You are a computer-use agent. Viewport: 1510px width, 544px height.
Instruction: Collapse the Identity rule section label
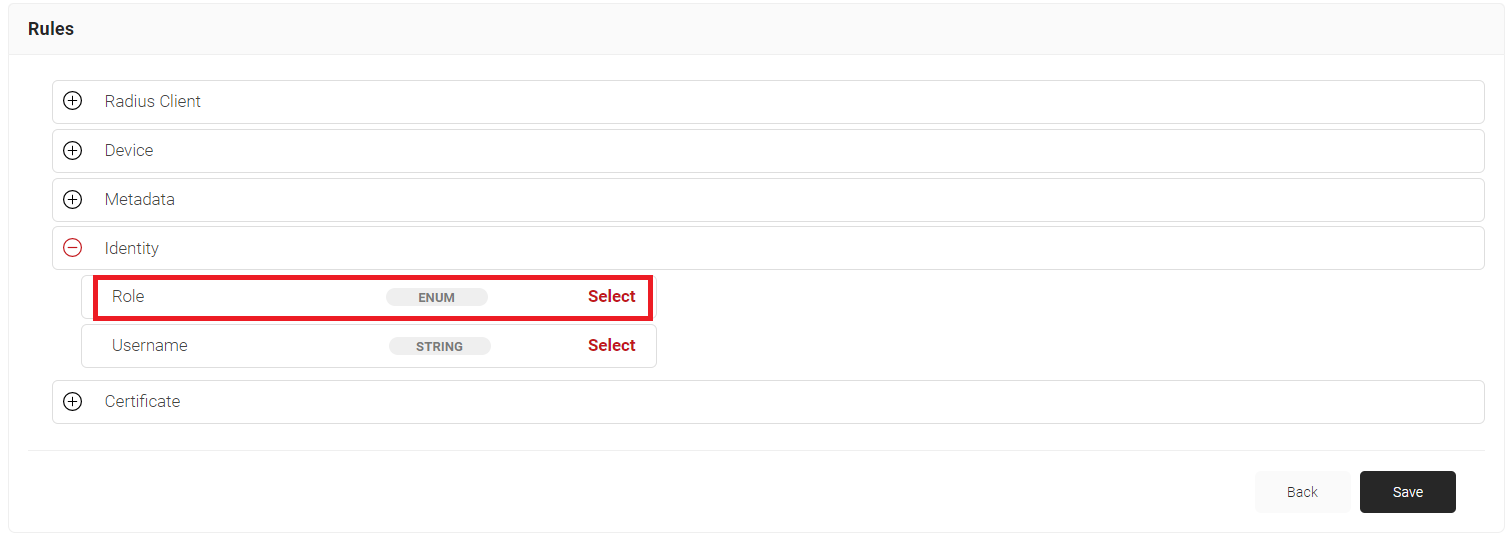132,248
